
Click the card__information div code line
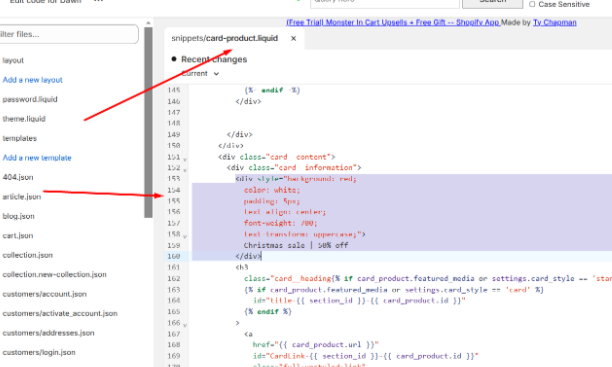(294, 168)
